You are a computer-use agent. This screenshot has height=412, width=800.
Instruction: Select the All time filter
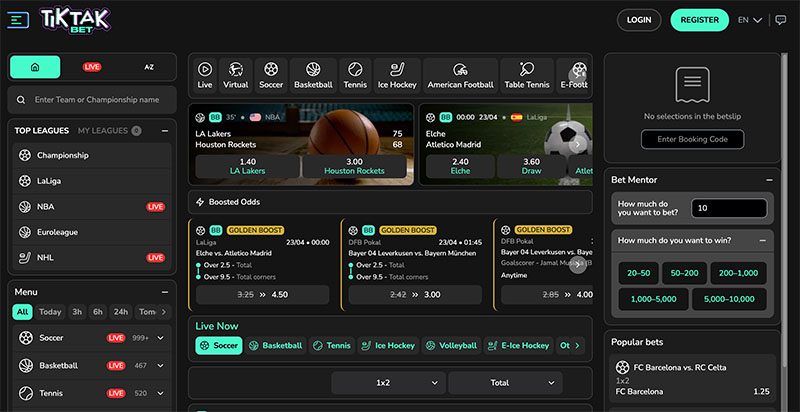[22, 312]
